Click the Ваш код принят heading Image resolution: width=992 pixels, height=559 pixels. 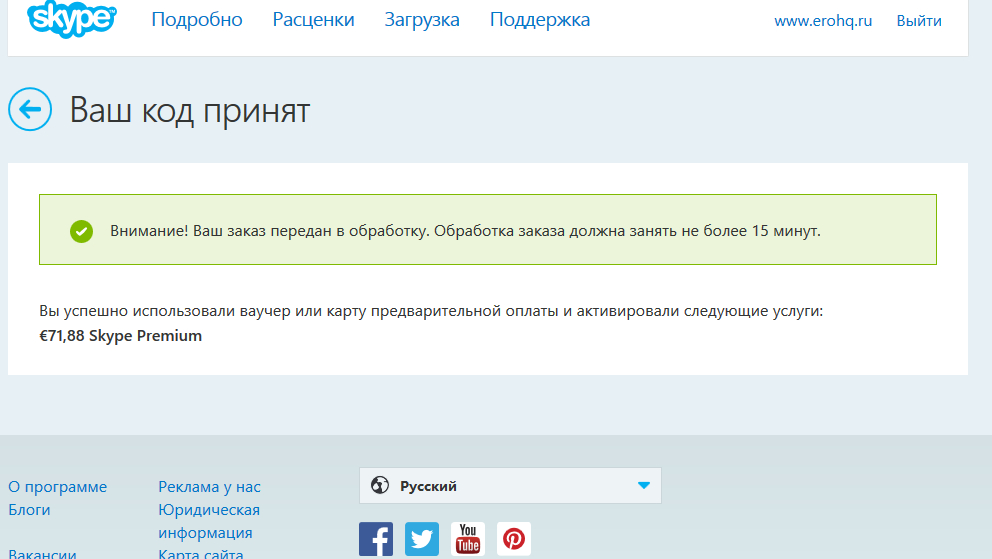(190, 110)
